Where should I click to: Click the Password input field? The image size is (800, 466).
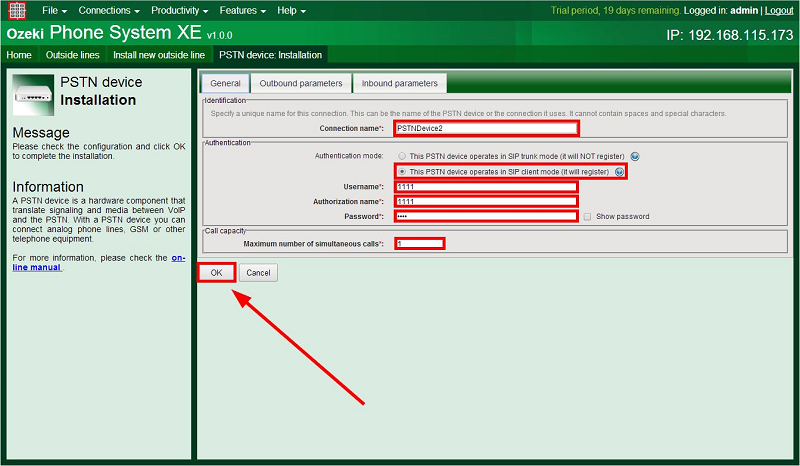486,216
